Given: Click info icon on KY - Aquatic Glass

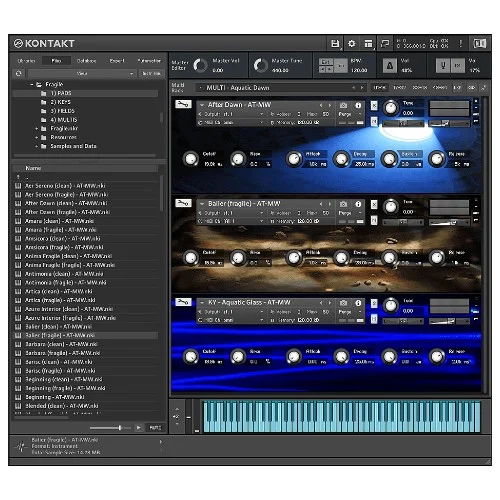Looking at the screenshot, I should (358, 303).
